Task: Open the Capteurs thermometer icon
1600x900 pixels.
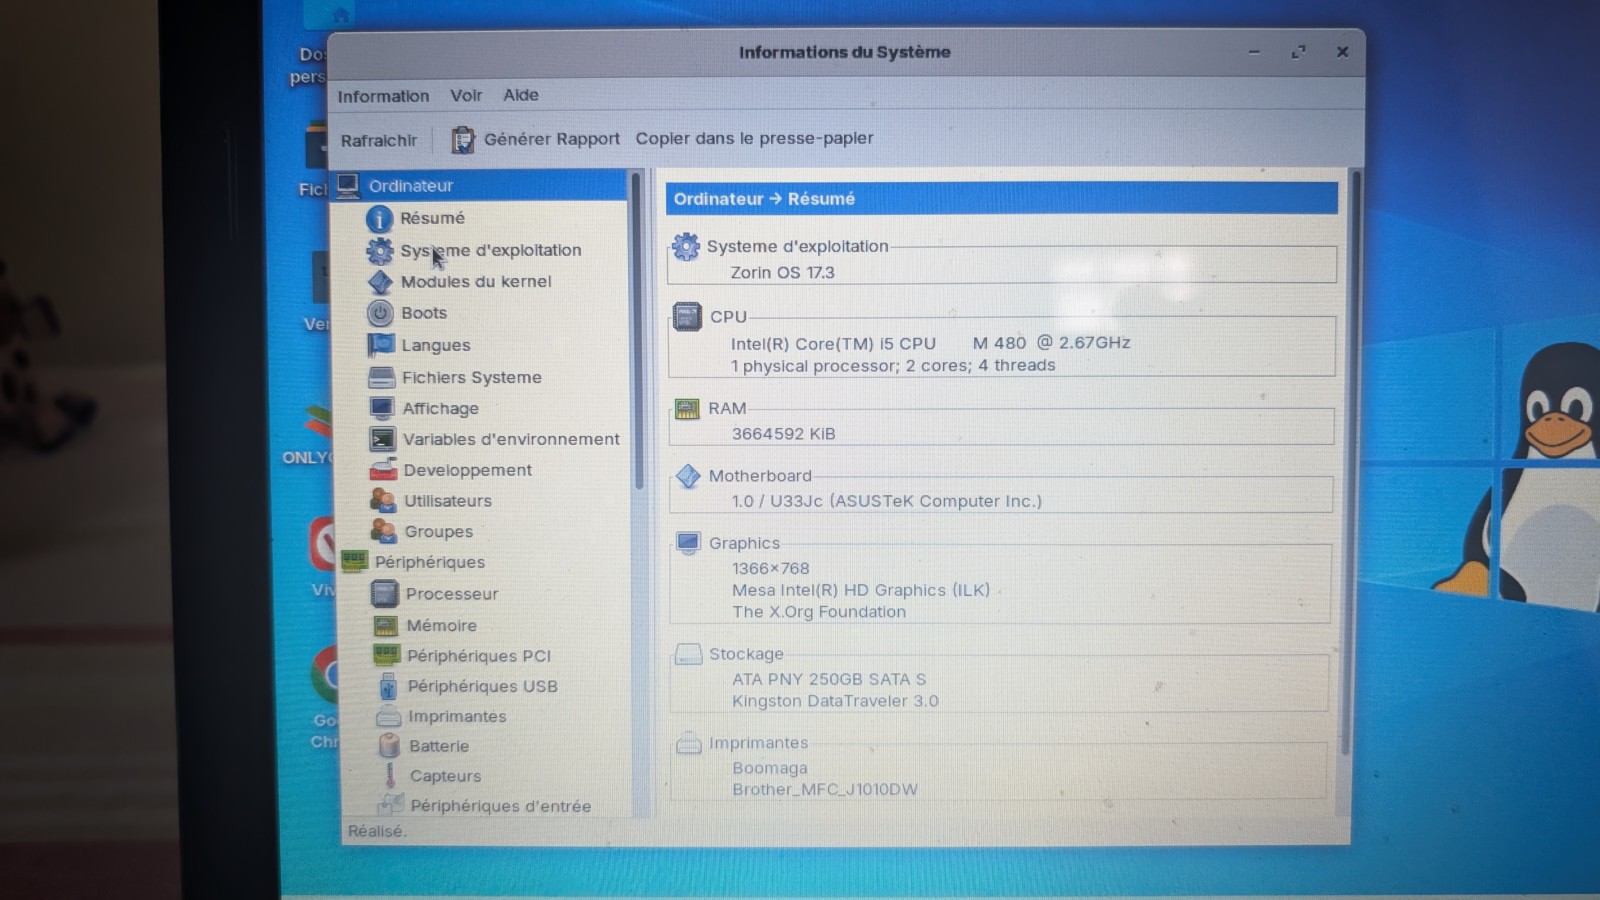Action: click(x=390, y=776)
